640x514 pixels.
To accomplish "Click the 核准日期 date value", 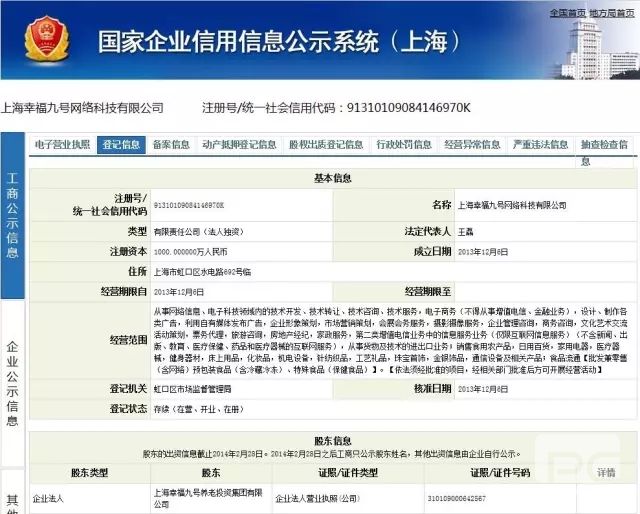I will click(483, 389).
